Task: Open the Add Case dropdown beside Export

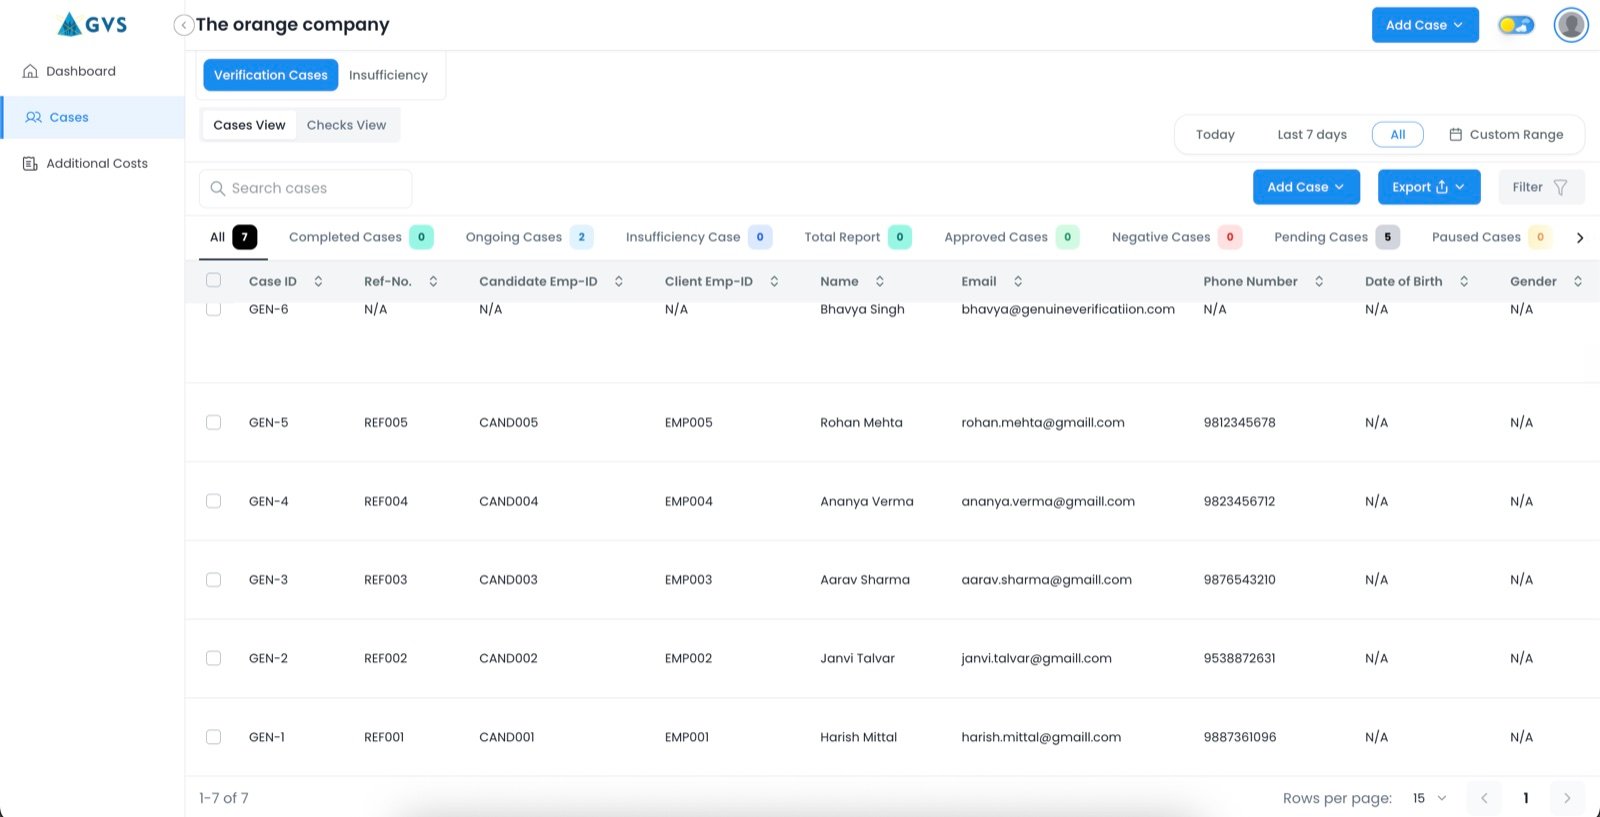Action: (x=1306, y=187)
